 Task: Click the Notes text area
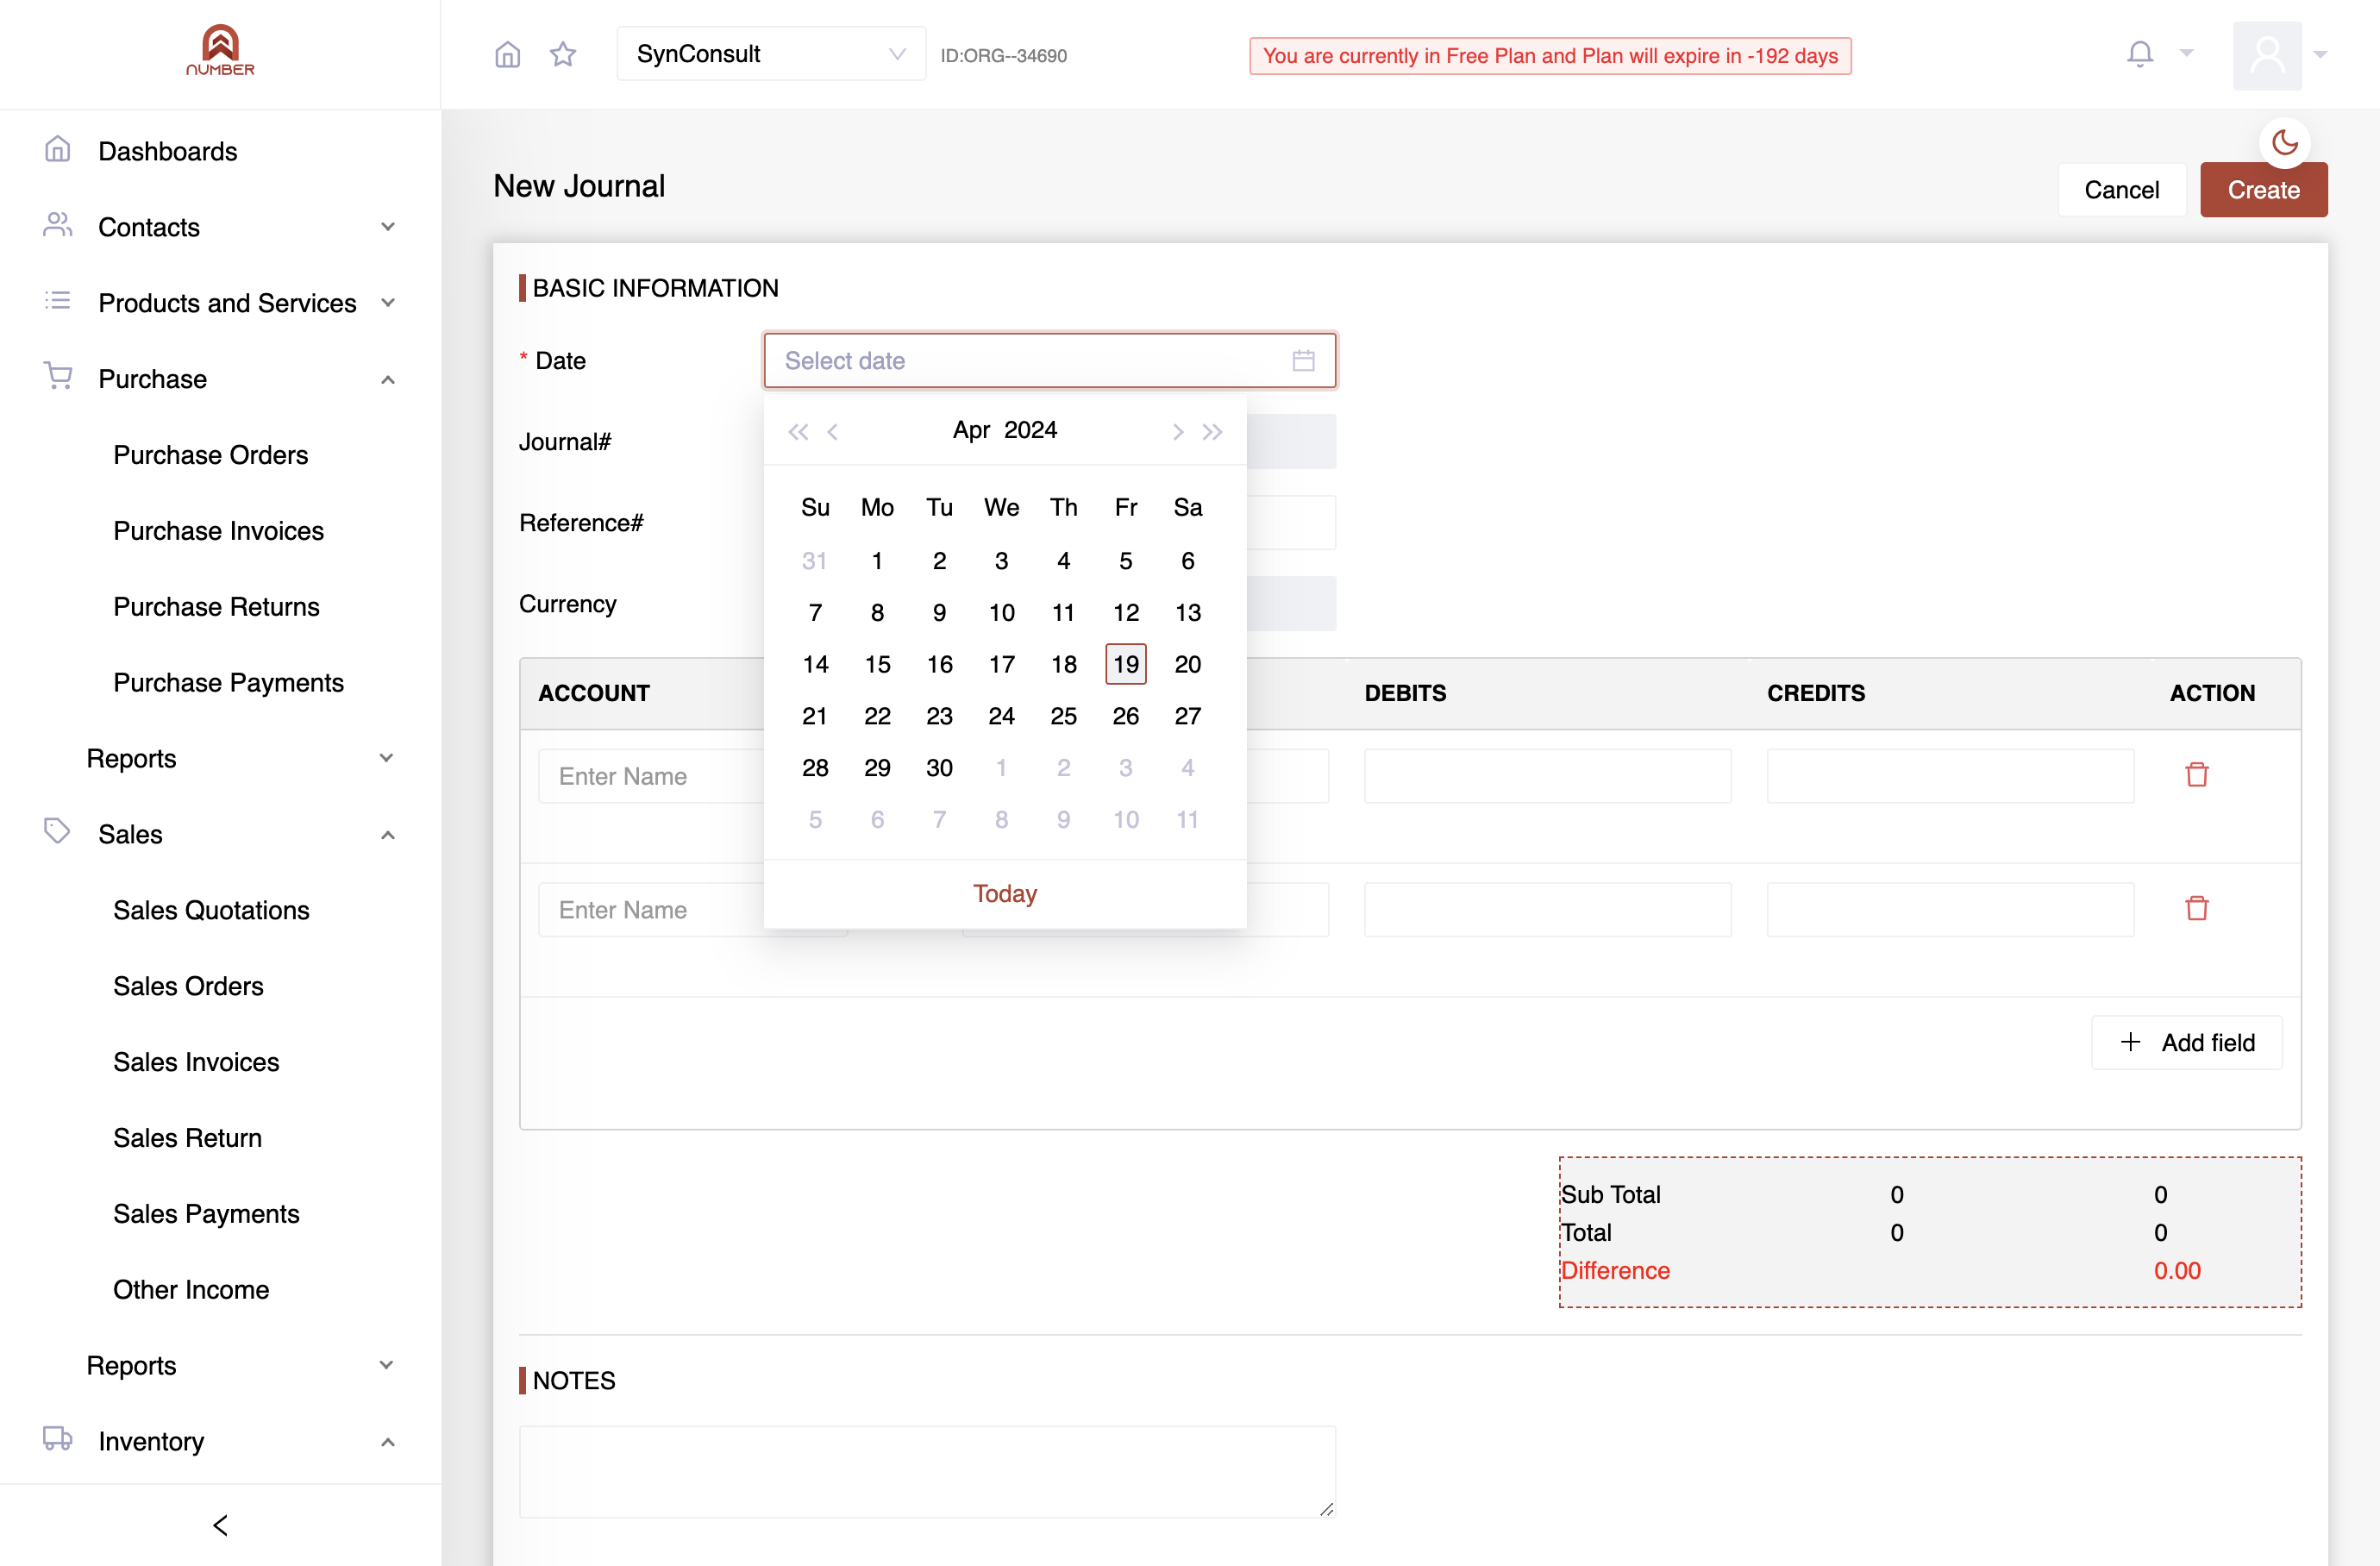pyautogui.click(x=927, y=1471)
